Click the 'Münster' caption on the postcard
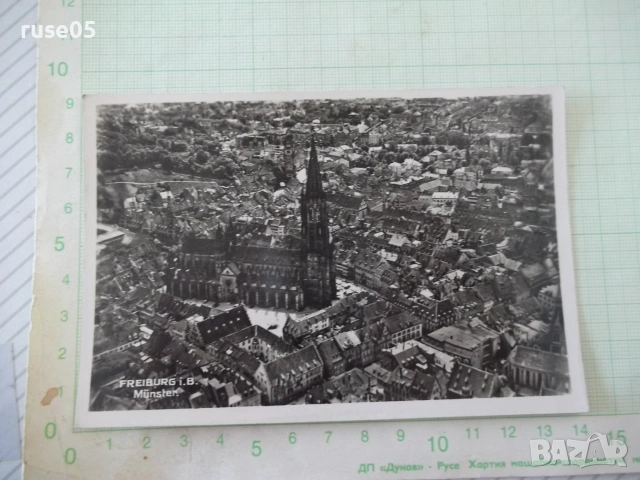This screenshot has height=480, width=640. click(x=156, y=394)
